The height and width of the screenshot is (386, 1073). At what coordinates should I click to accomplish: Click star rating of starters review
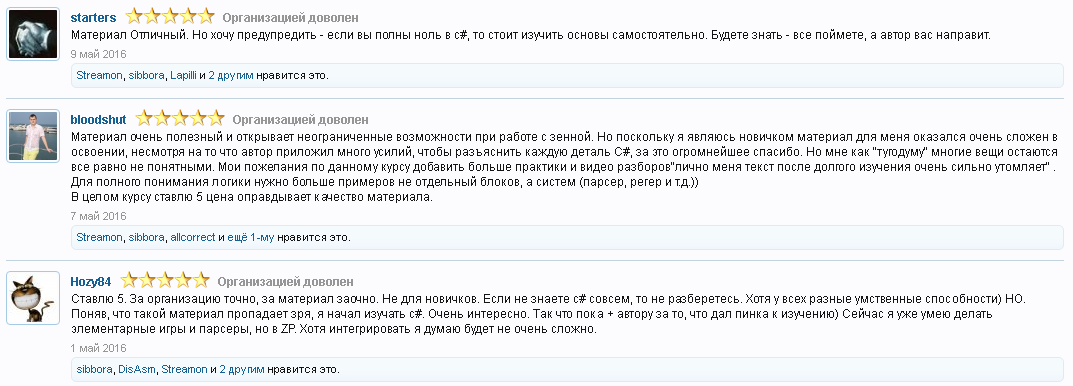point(170,16)
